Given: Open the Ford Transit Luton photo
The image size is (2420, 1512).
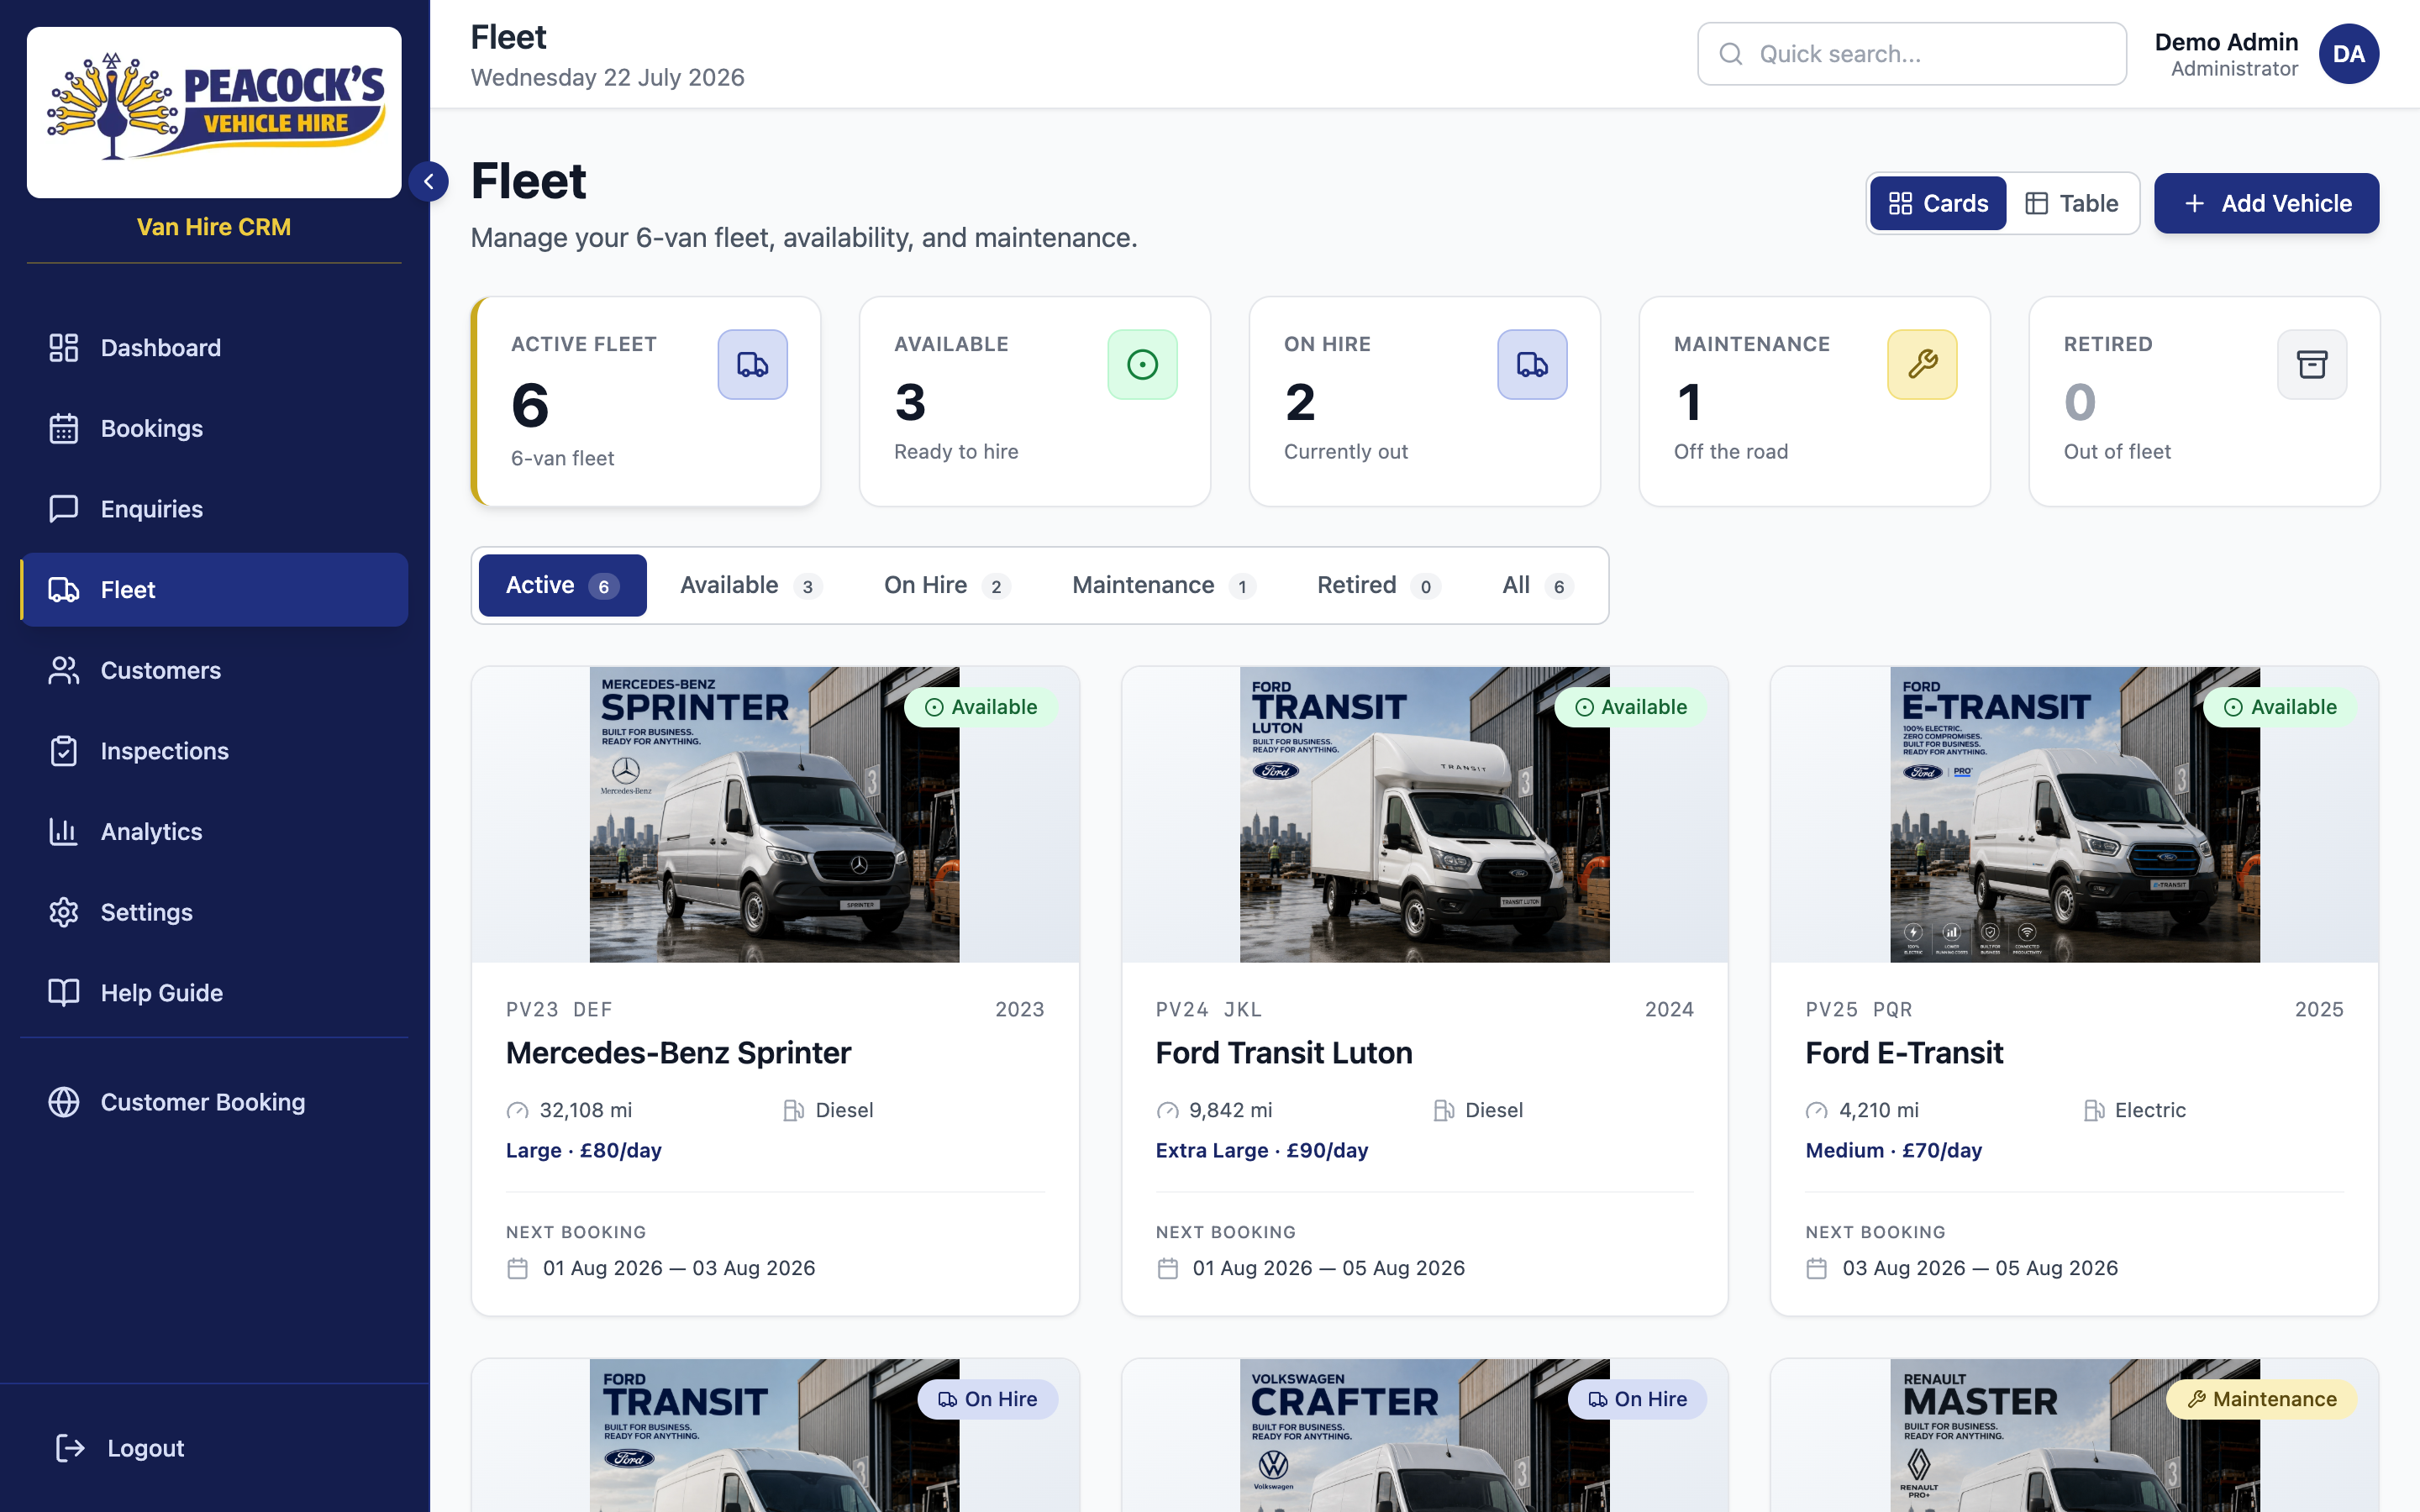Looking at the screenshot, I should [x=1424, y=815].
